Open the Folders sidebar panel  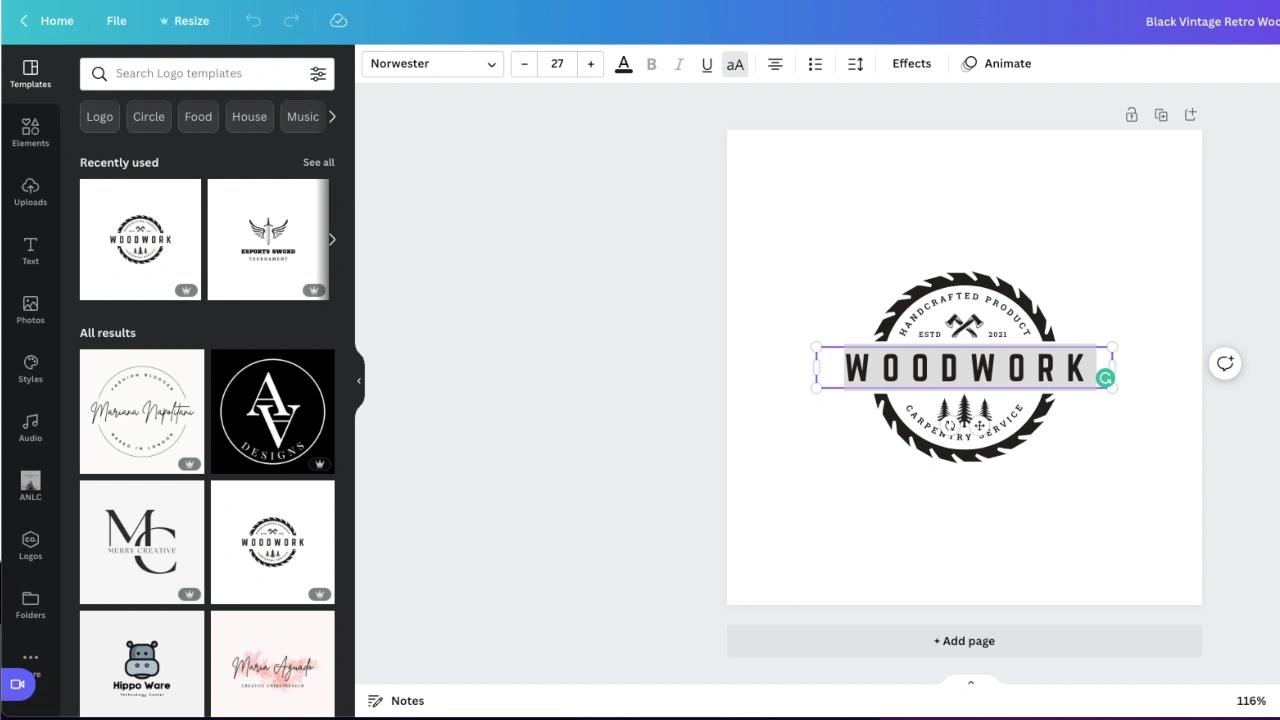pyautogui.click(x=30, y=605)
